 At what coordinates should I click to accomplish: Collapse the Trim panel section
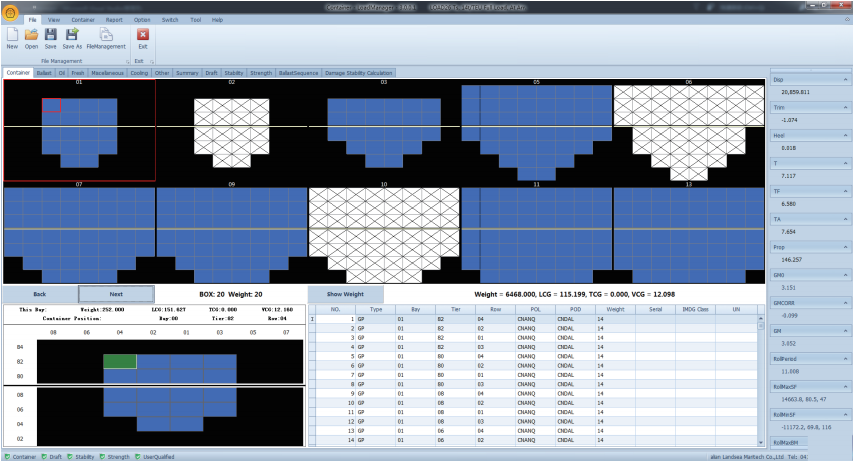tap(845, 105)
